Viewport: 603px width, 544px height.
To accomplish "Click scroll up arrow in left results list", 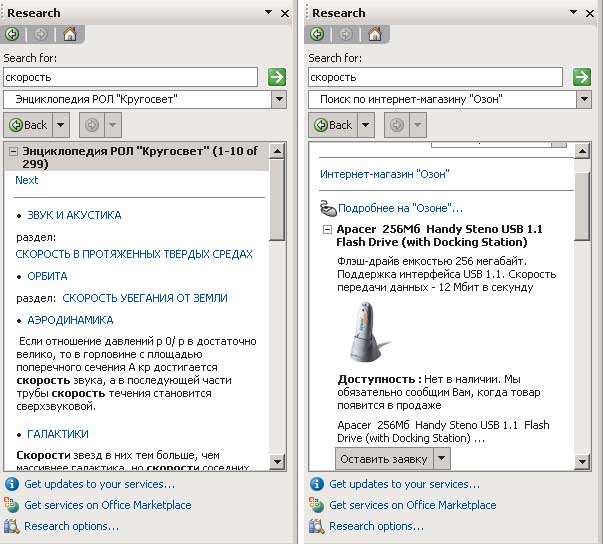I will pos(277,151).
